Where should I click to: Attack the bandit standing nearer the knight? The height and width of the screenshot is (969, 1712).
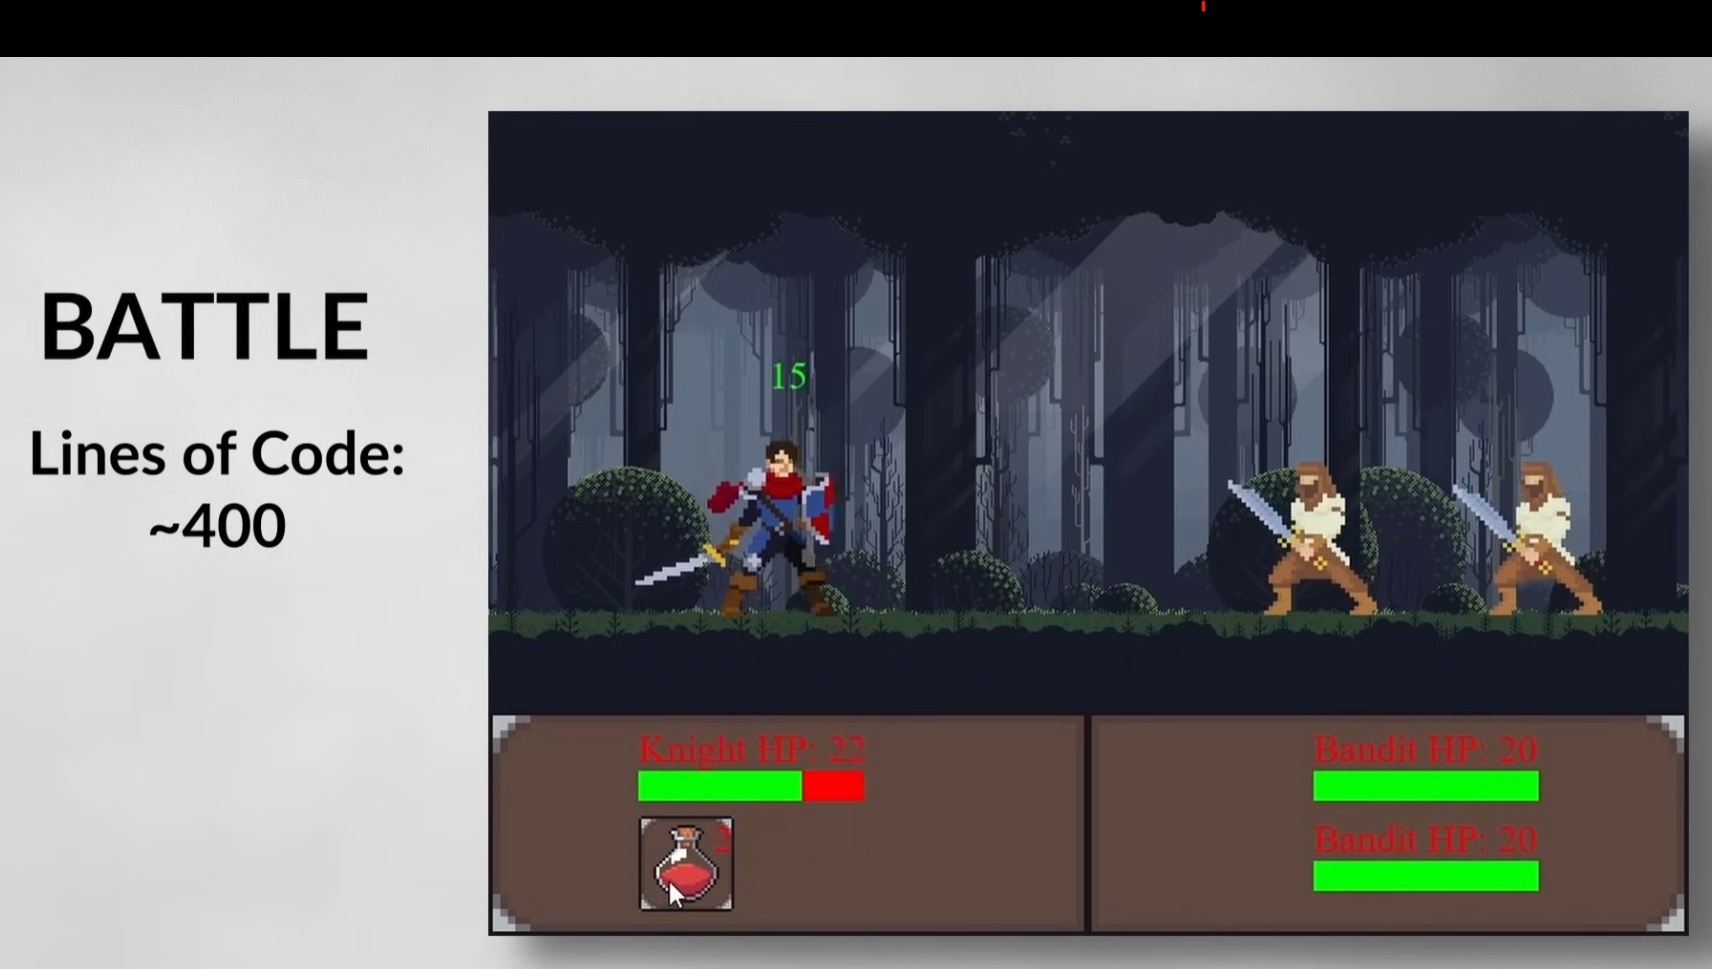click(1302, 538)
